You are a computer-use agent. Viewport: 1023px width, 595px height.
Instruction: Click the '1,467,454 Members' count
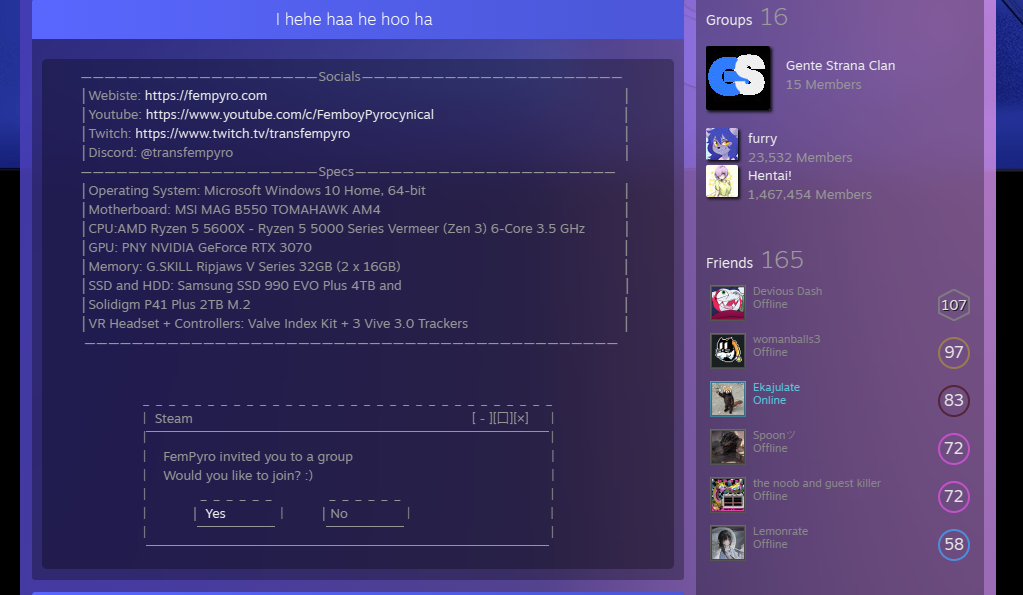tap(810, 194)
